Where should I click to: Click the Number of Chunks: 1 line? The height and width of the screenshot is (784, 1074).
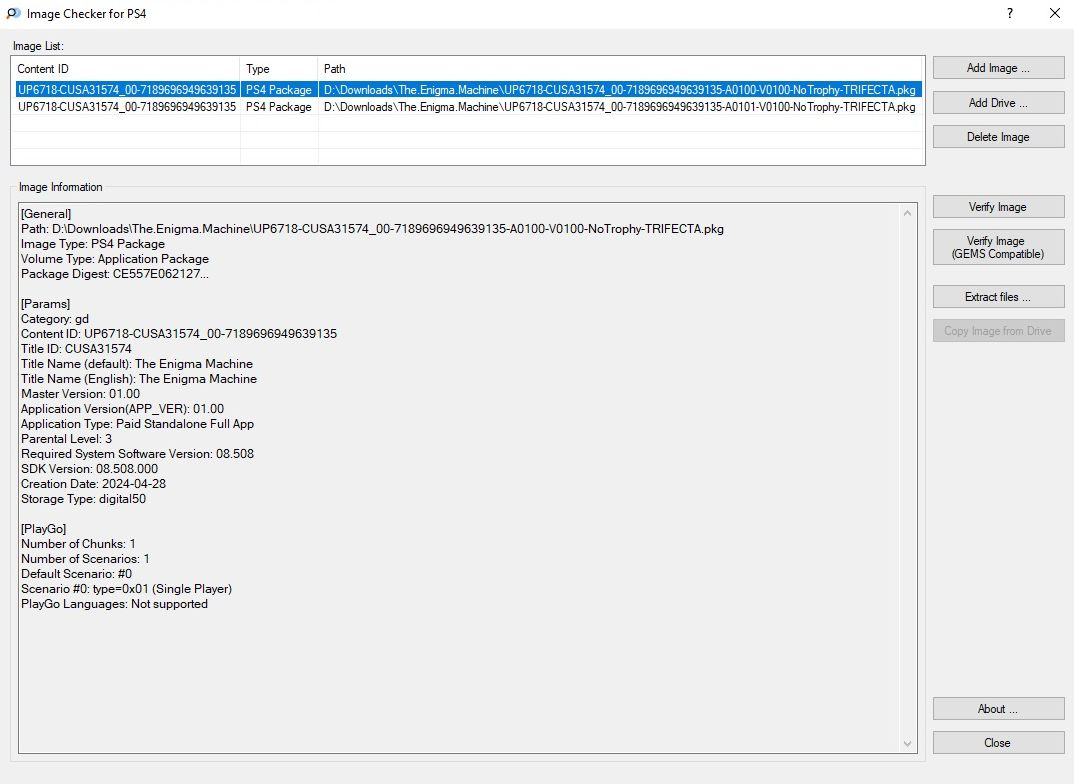click(x=78, y=544)
